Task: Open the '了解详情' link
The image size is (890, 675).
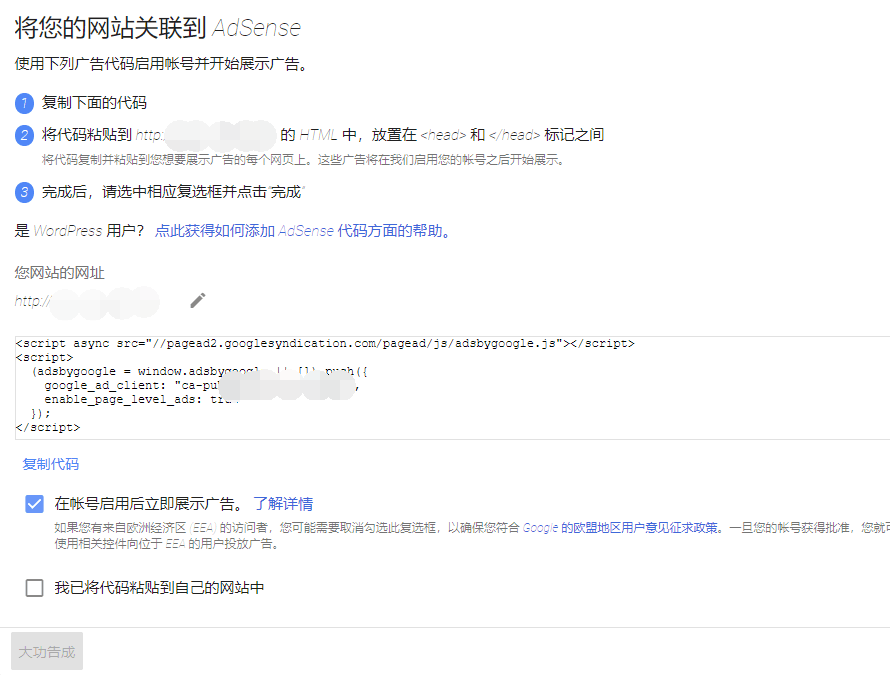Action: coord(283,504)
